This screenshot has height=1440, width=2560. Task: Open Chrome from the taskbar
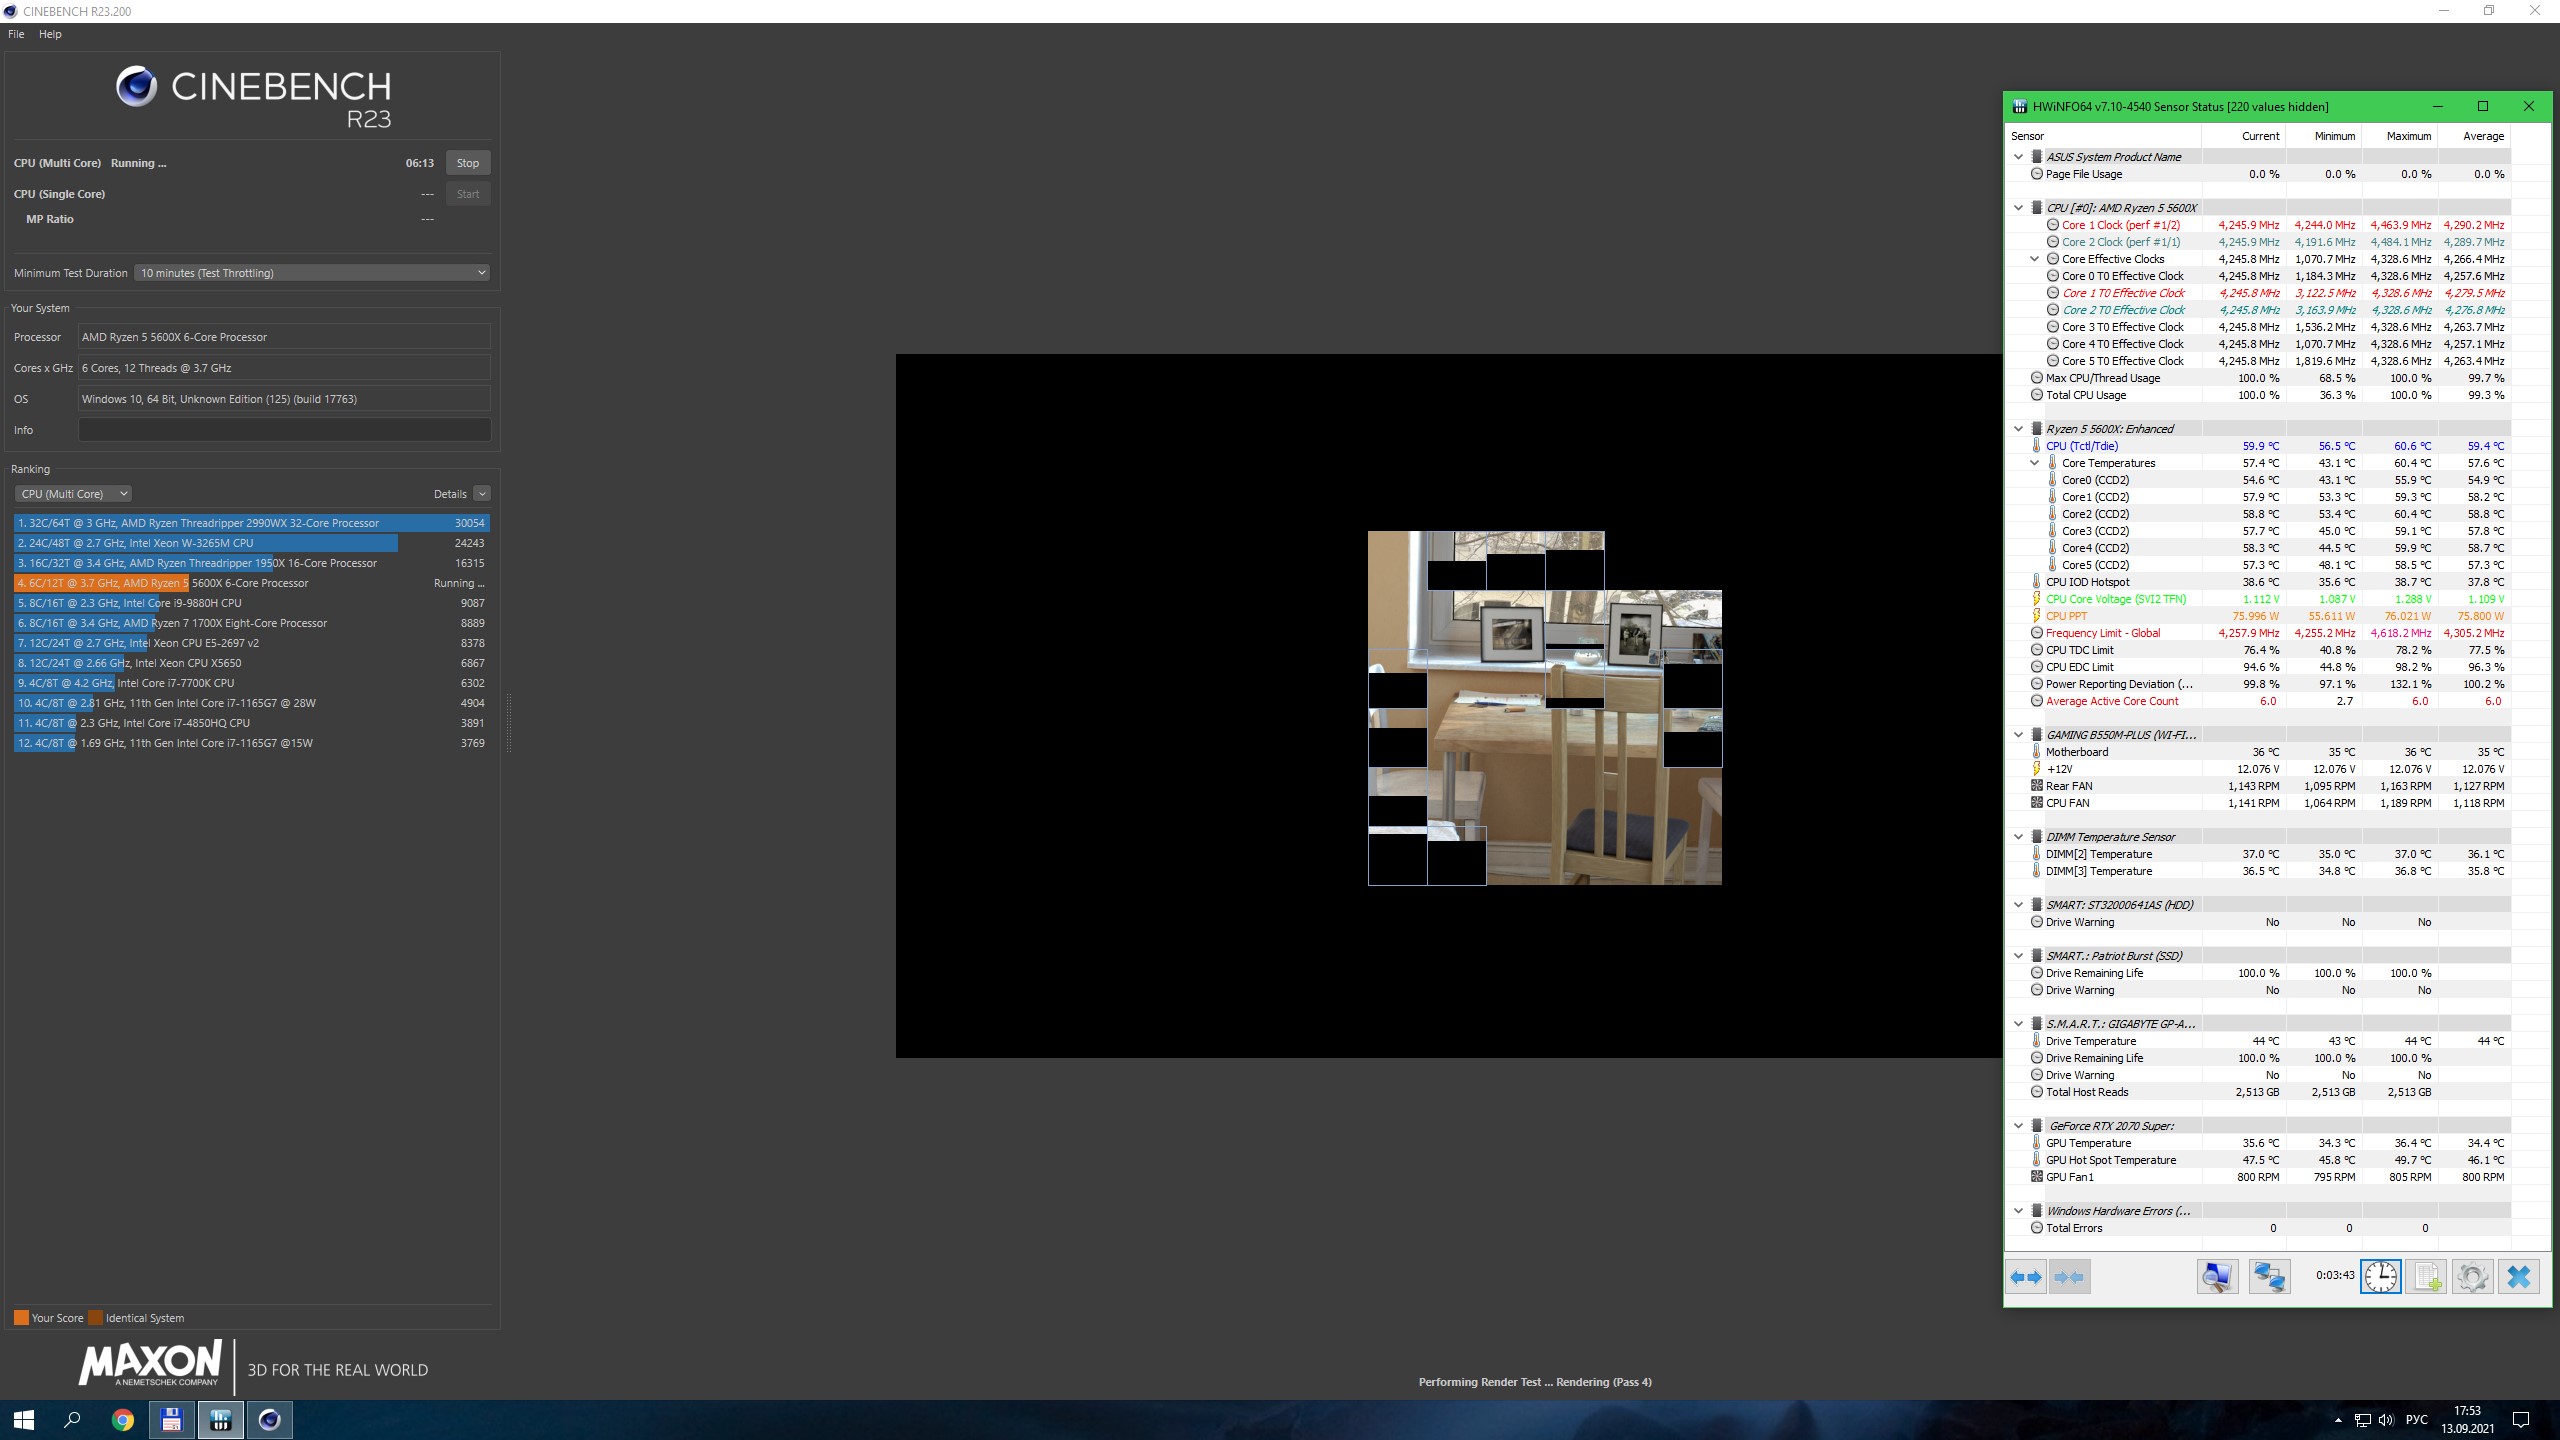click(x=122, y=1420)
